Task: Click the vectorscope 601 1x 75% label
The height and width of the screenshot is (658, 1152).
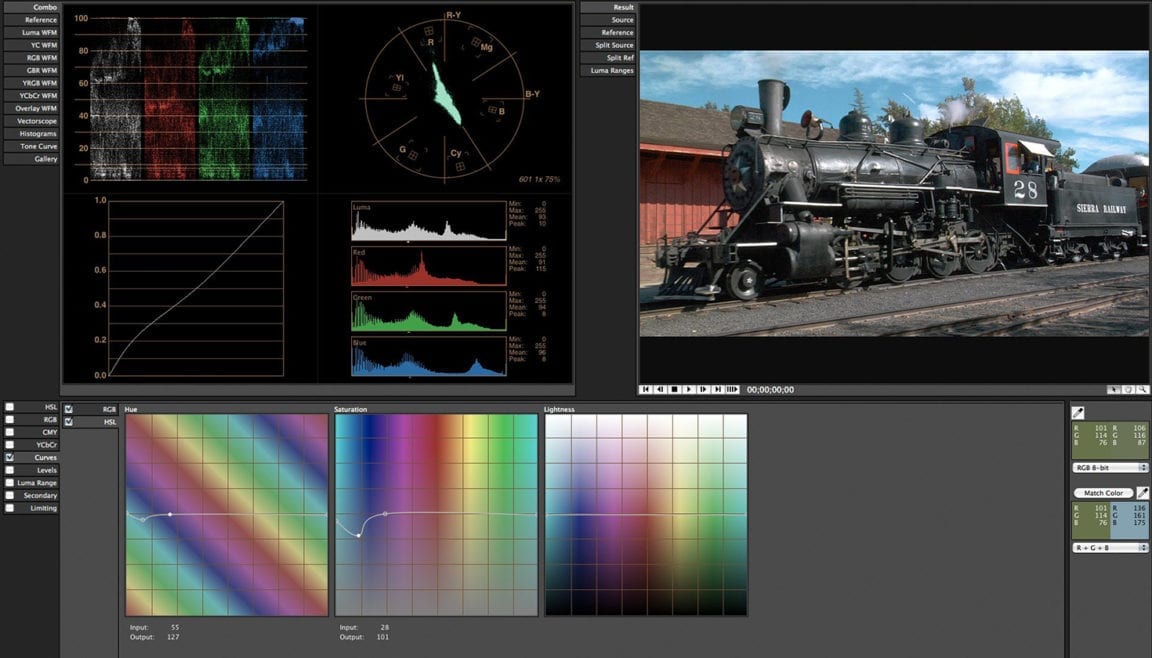Action: click(x=539, y=179)
